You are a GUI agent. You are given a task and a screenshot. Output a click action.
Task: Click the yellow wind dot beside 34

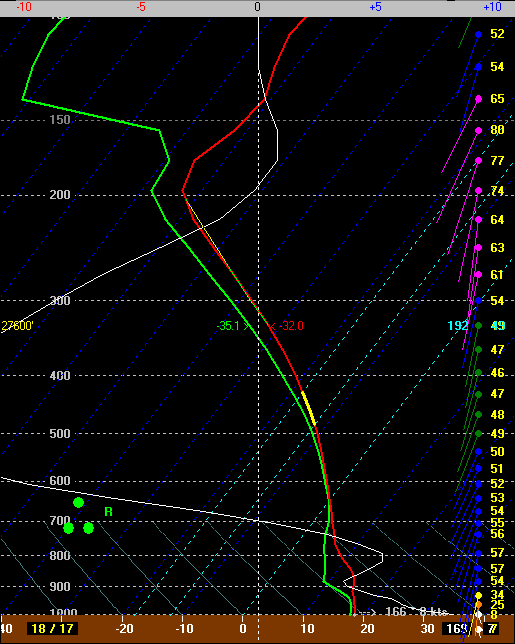tap(478, 596)
